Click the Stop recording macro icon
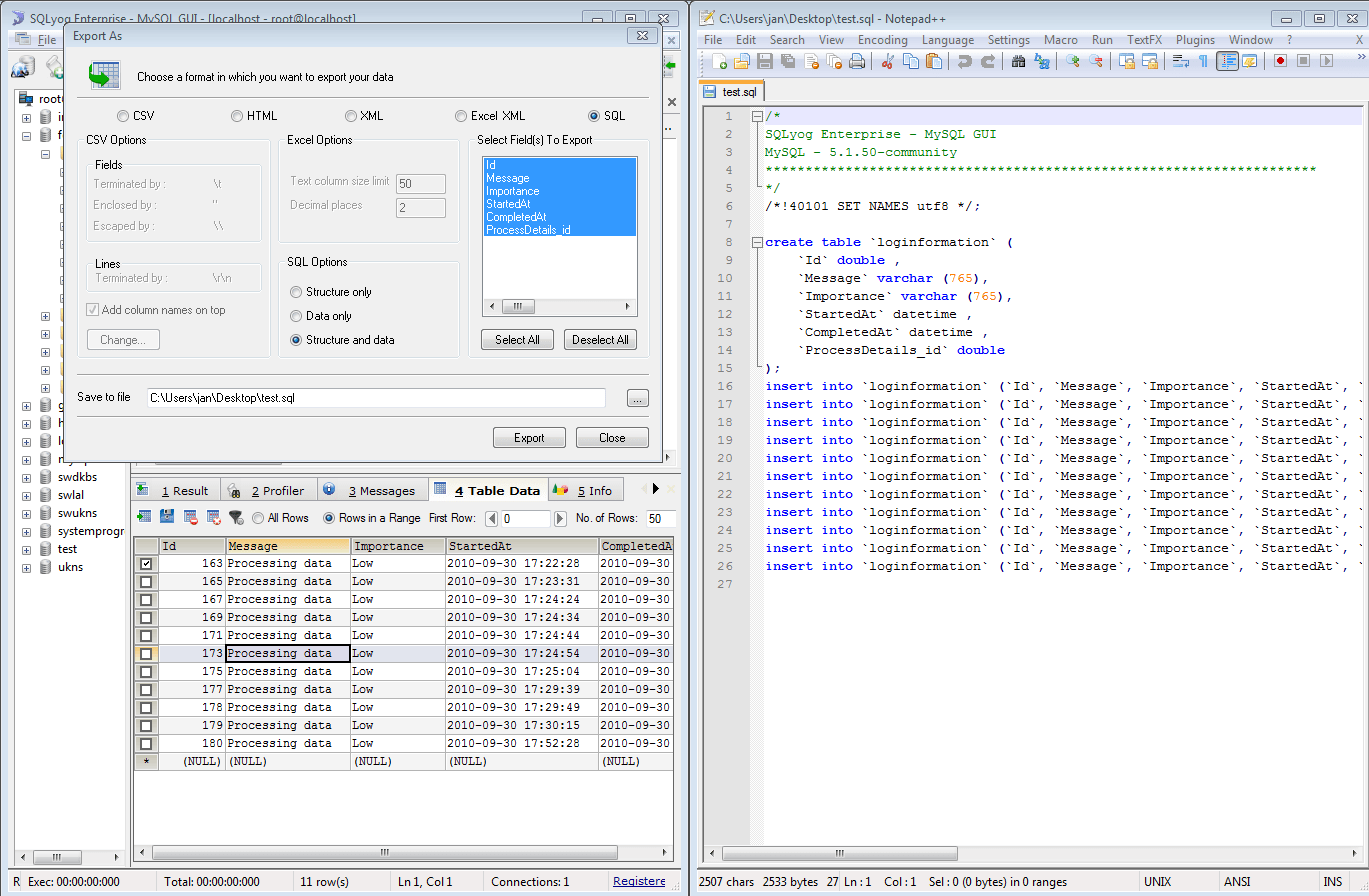 click(x=1303, y=61)
